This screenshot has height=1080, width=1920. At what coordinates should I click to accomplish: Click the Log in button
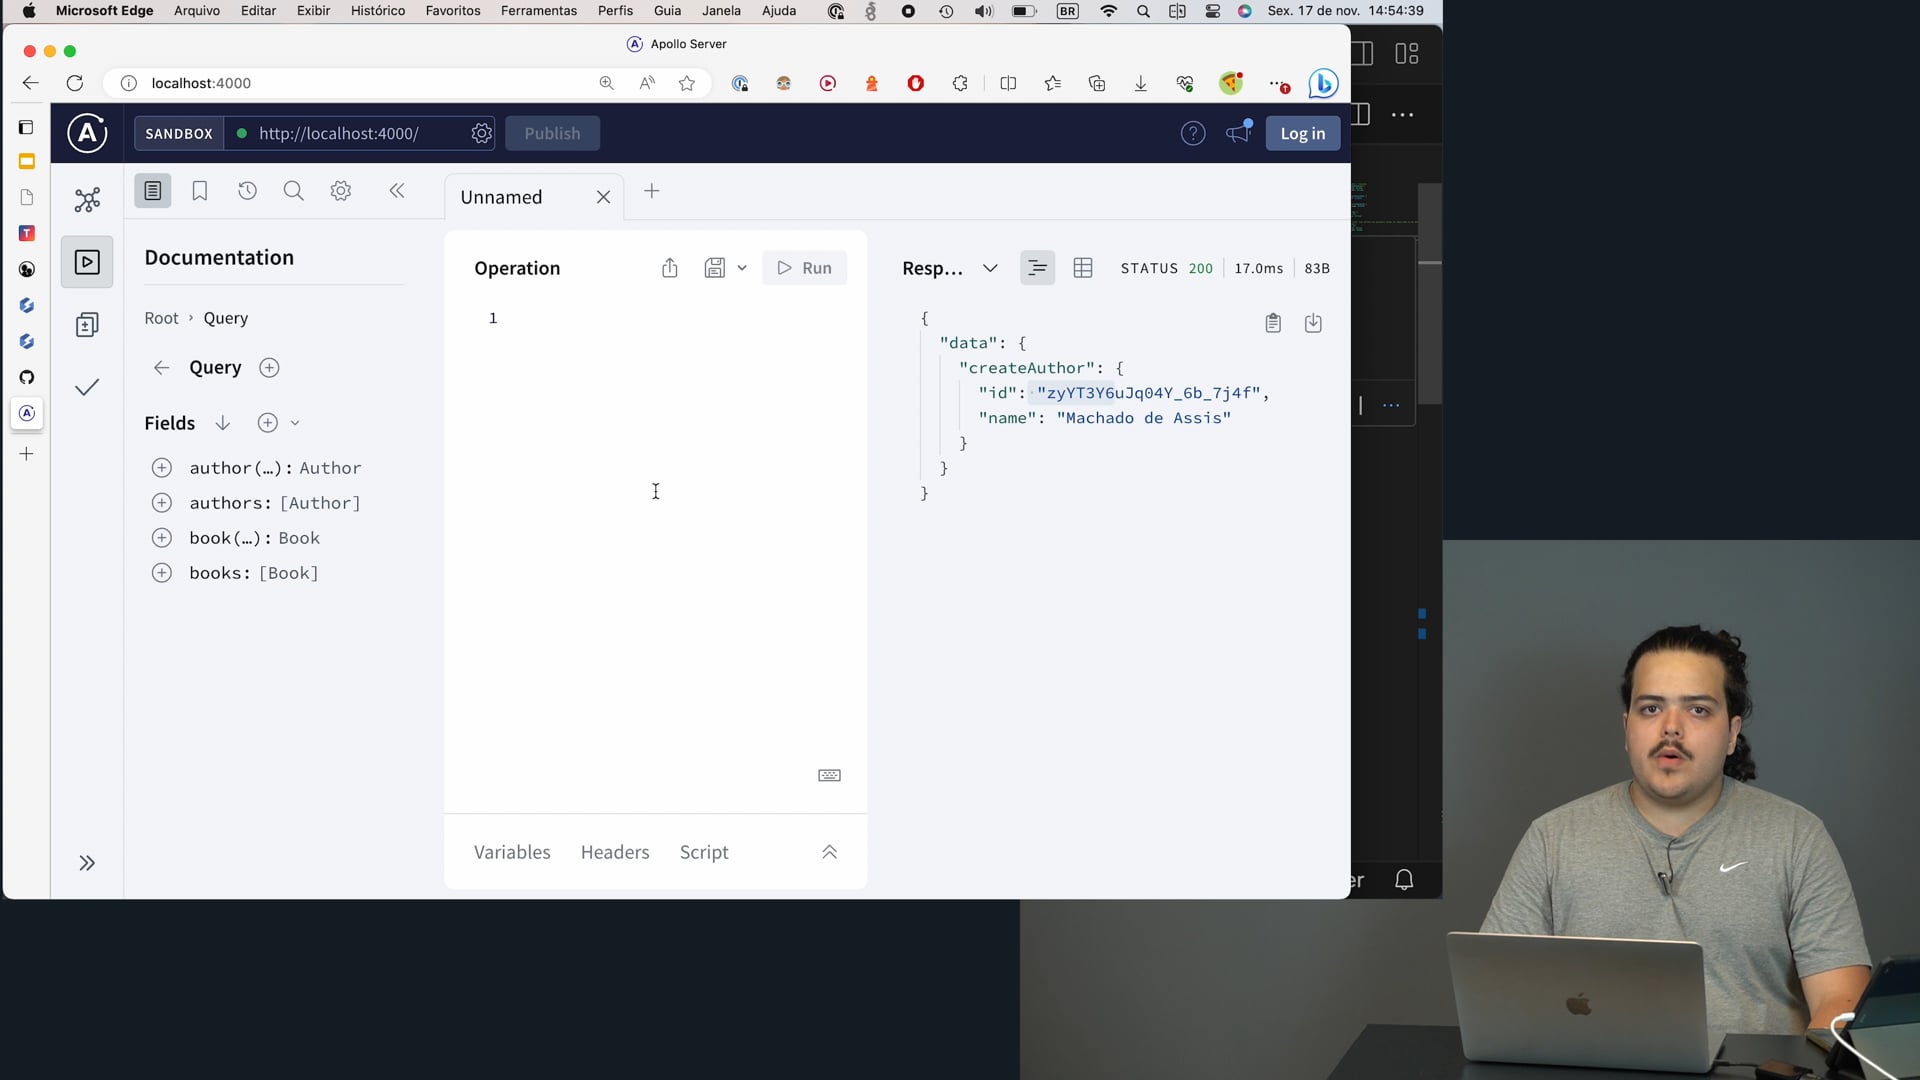pyautogui.click(x=1302, y=133)
